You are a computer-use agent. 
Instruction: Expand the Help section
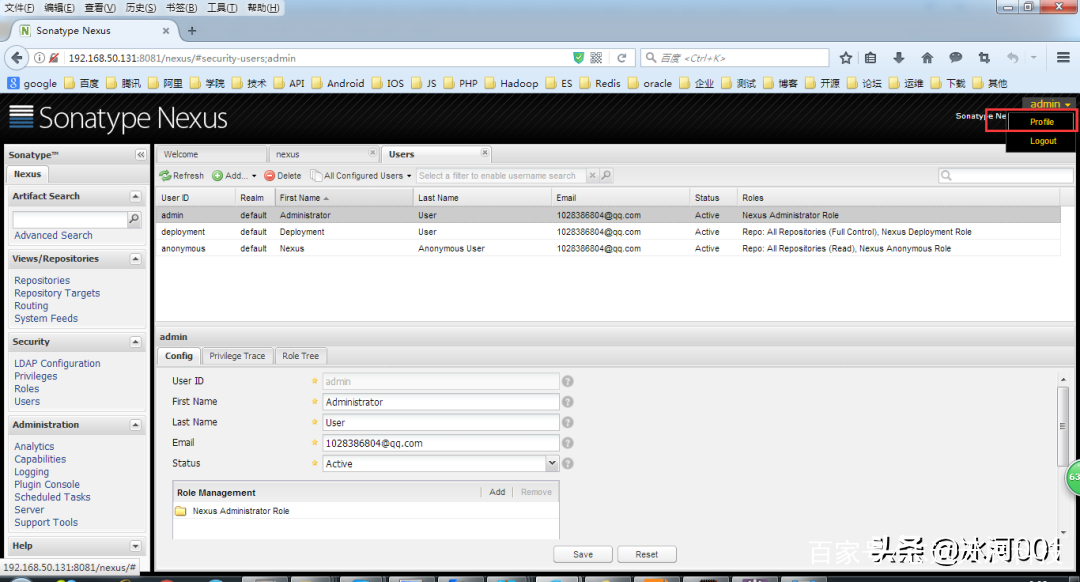pyautogui.click(x=136, y=546)
